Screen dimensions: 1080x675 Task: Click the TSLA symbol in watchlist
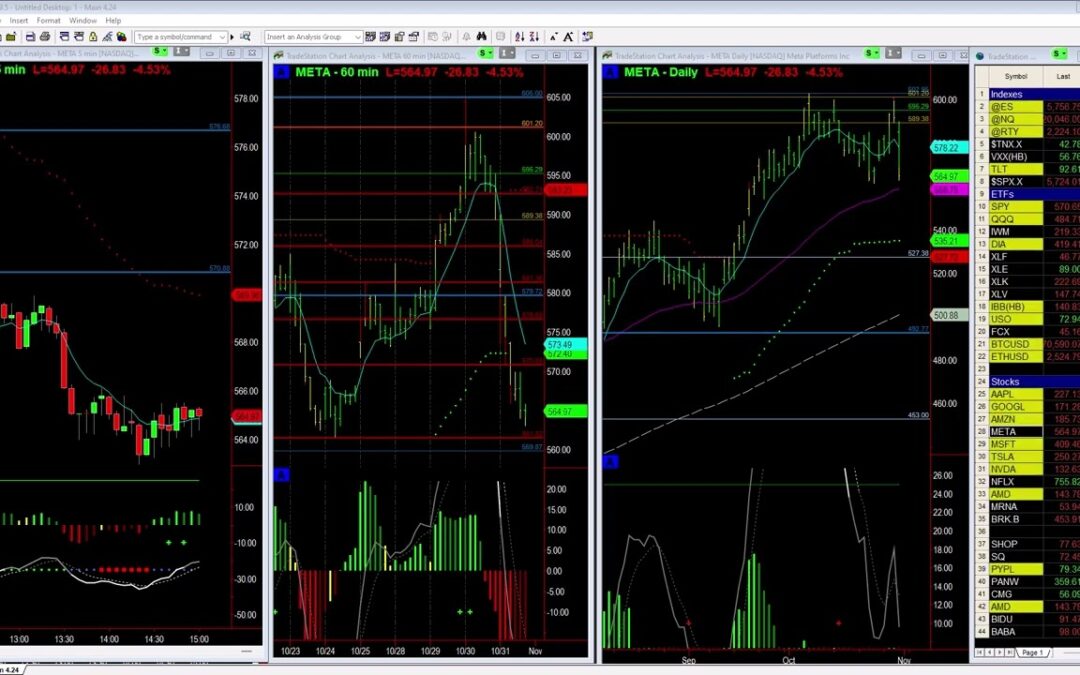[x=1002, y=456]
